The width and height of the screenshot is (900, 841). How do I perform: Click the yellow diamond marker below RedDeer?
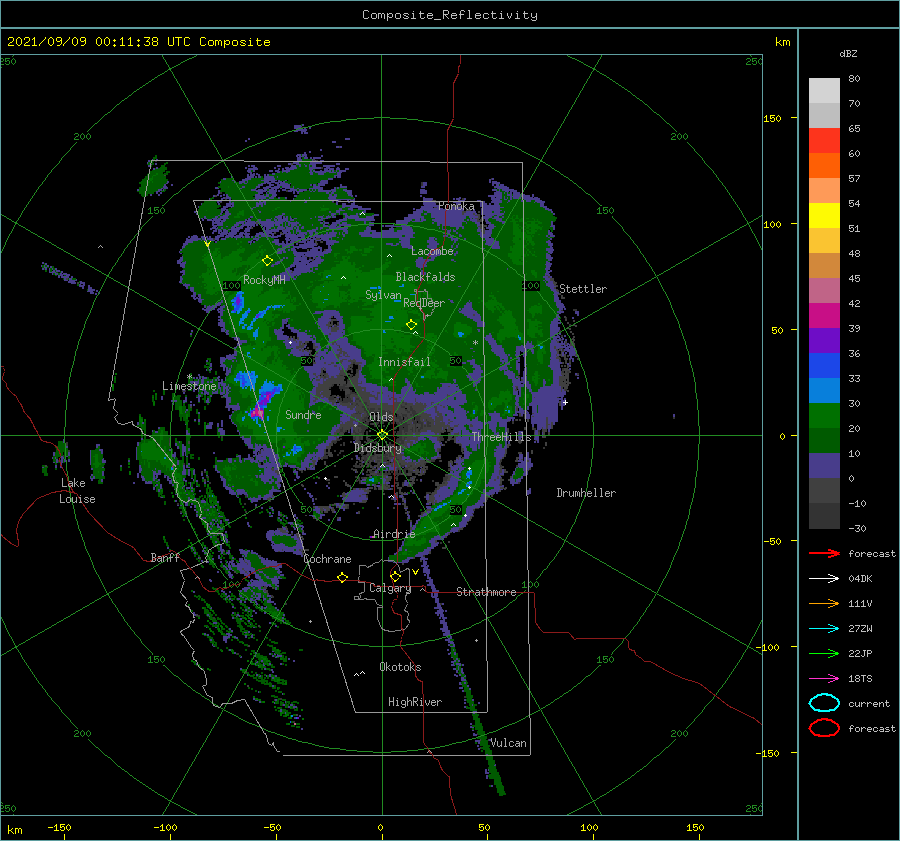click(x=411, y=325)
